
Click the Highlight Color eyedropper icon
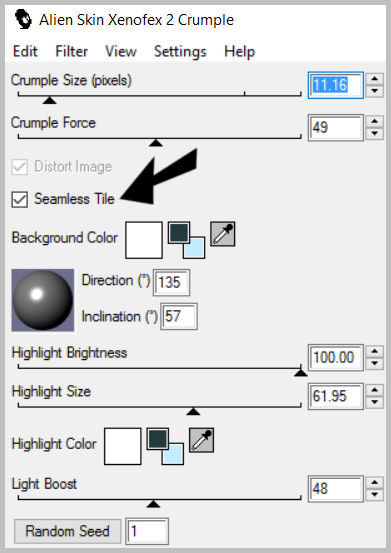202,440
